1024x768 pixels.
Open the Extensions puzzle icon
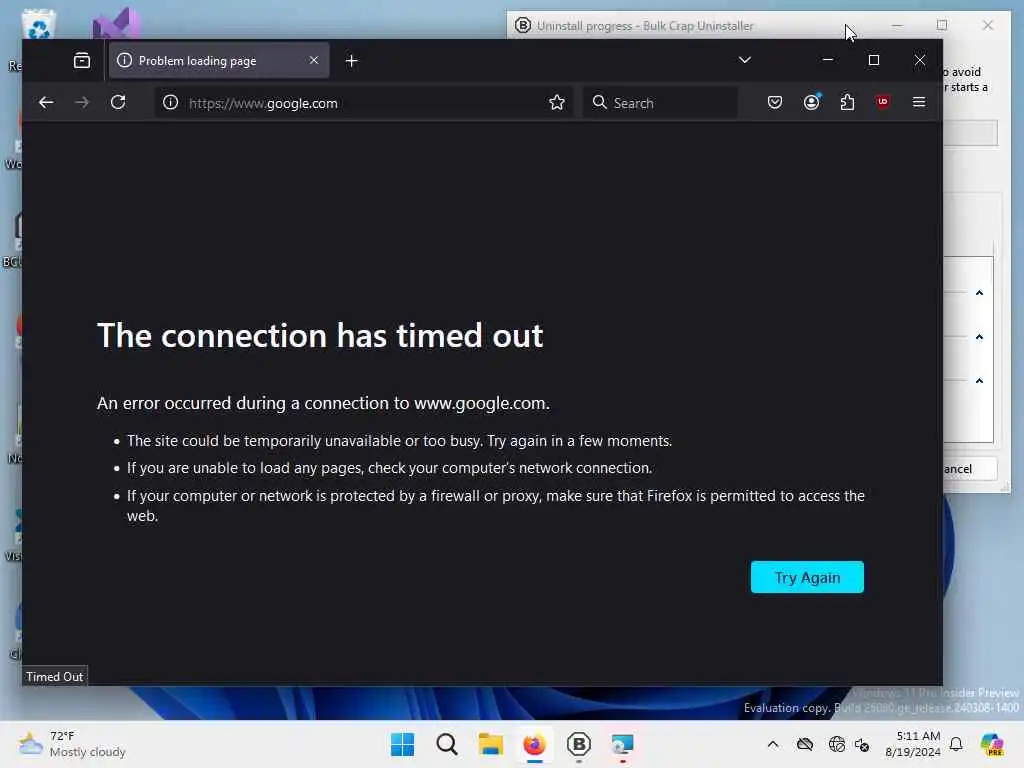point(847,103)
